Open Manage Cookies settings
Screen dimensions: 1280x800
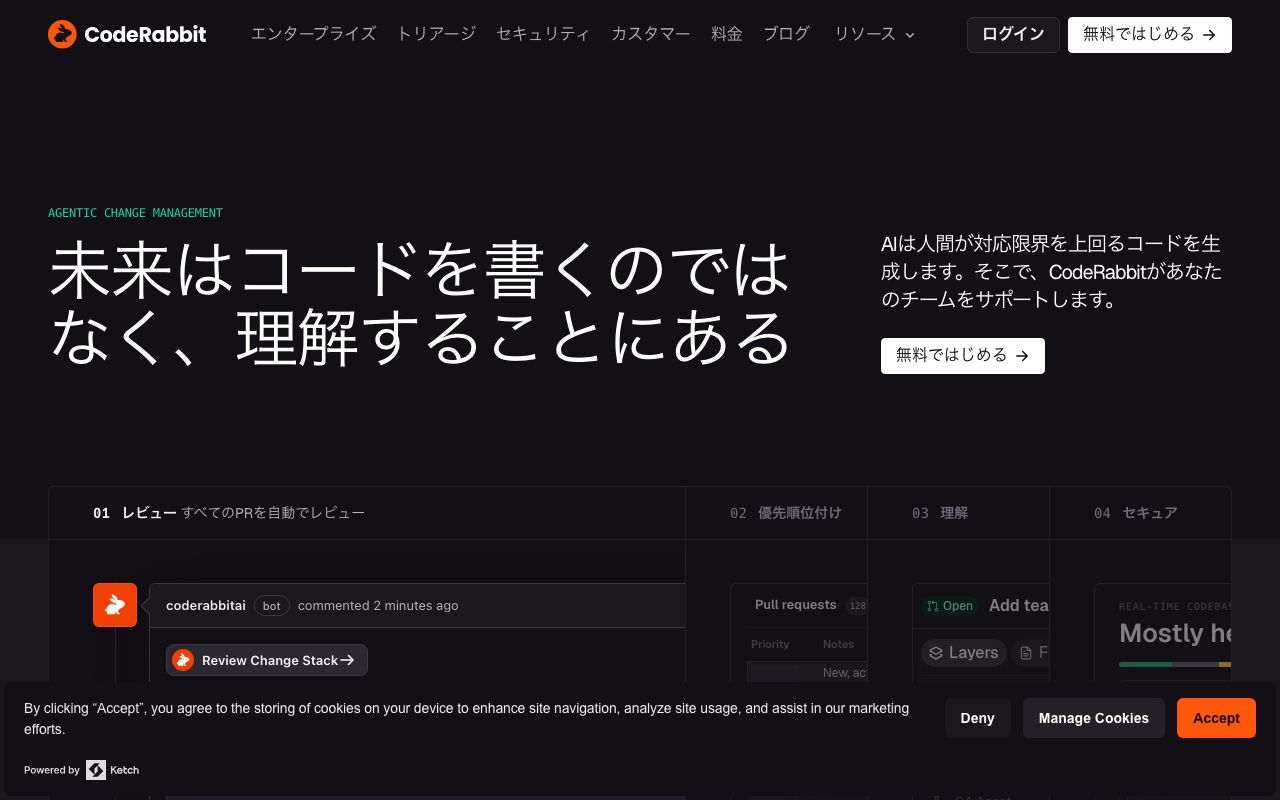[x=1094, y=718]
